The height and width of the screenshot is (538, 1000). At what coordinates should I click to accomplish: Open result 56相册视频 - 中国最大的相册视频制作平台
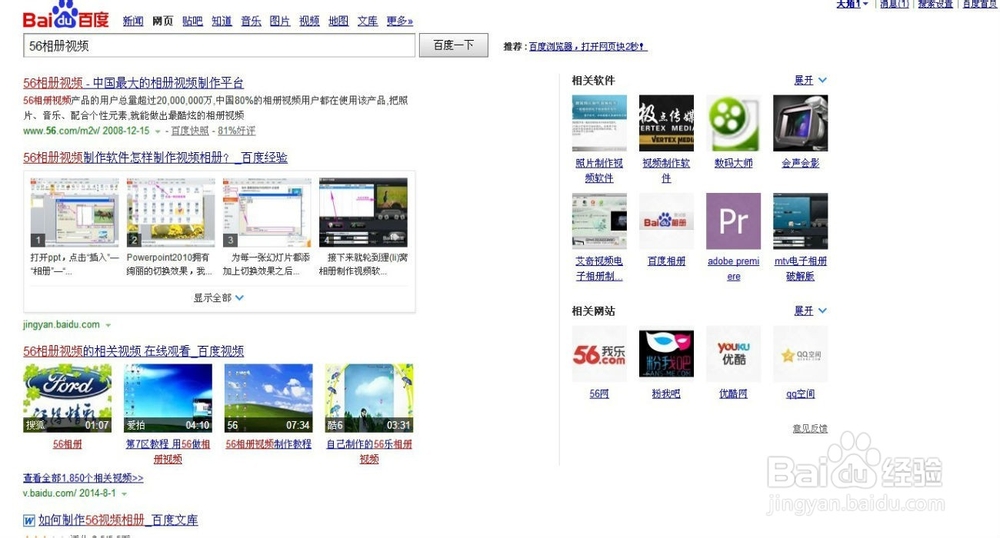pos(133,83)
